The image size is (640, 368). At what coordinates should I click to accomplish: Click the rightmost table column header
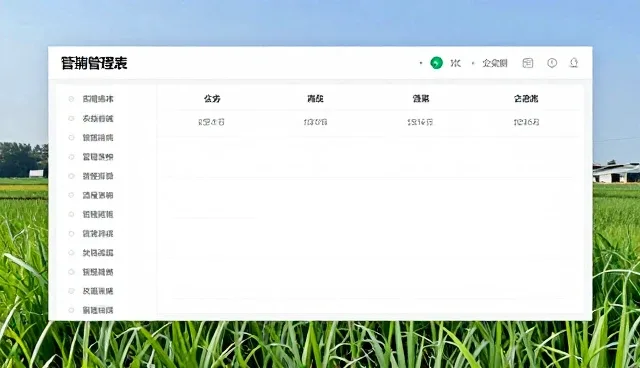pos(526,98)
